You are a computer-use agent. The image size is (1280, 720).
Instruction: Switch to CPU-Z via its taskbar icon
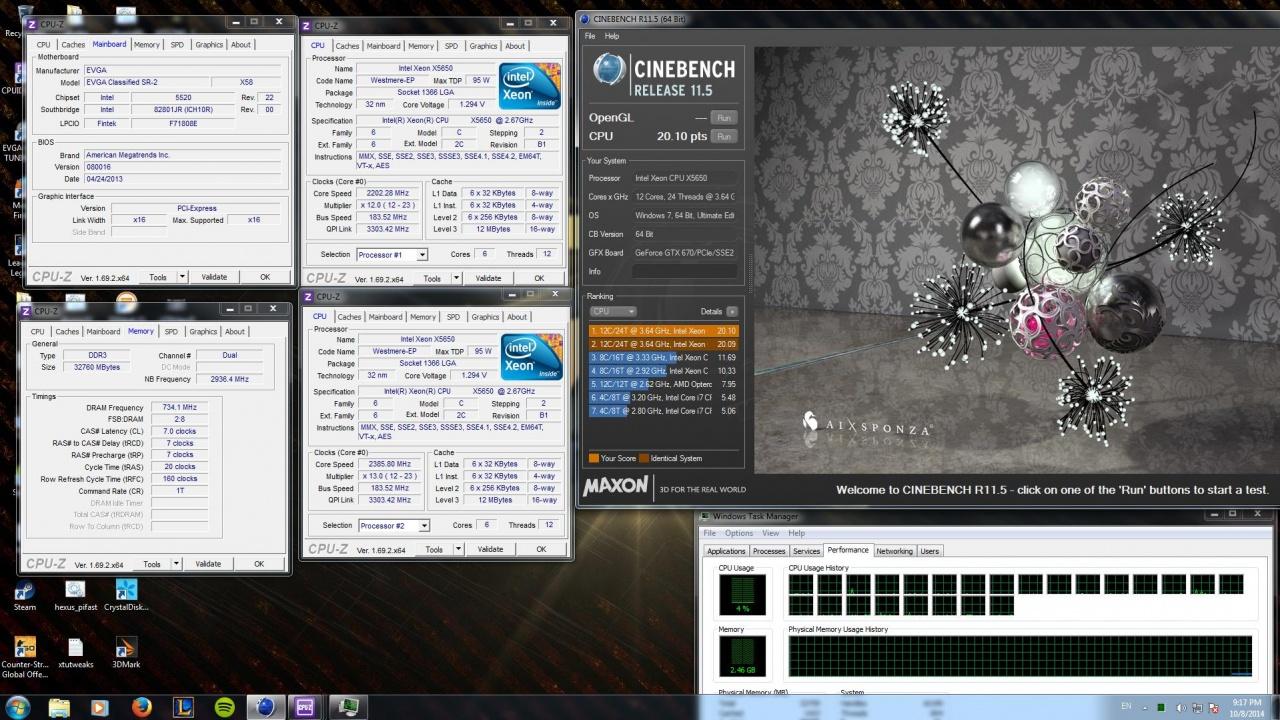pyautogui.click(x=306, y=707)
